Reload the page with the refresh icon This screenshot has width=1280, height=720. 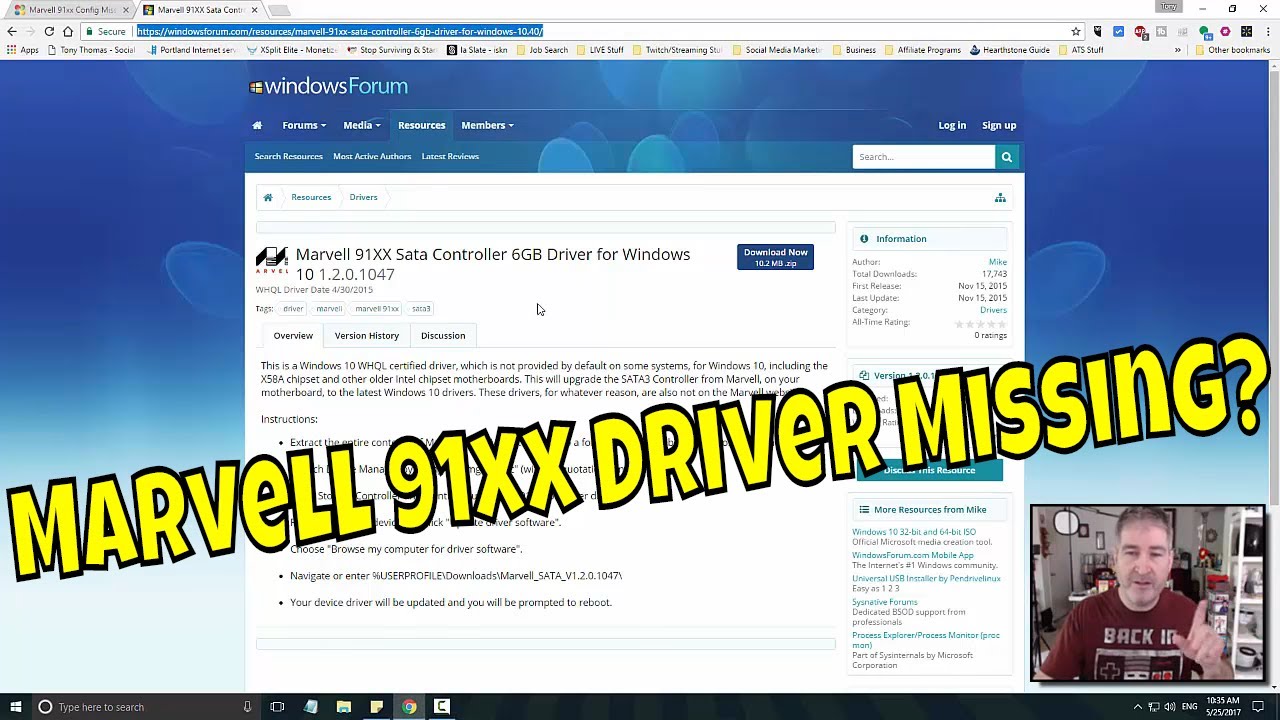coord(49,31)
